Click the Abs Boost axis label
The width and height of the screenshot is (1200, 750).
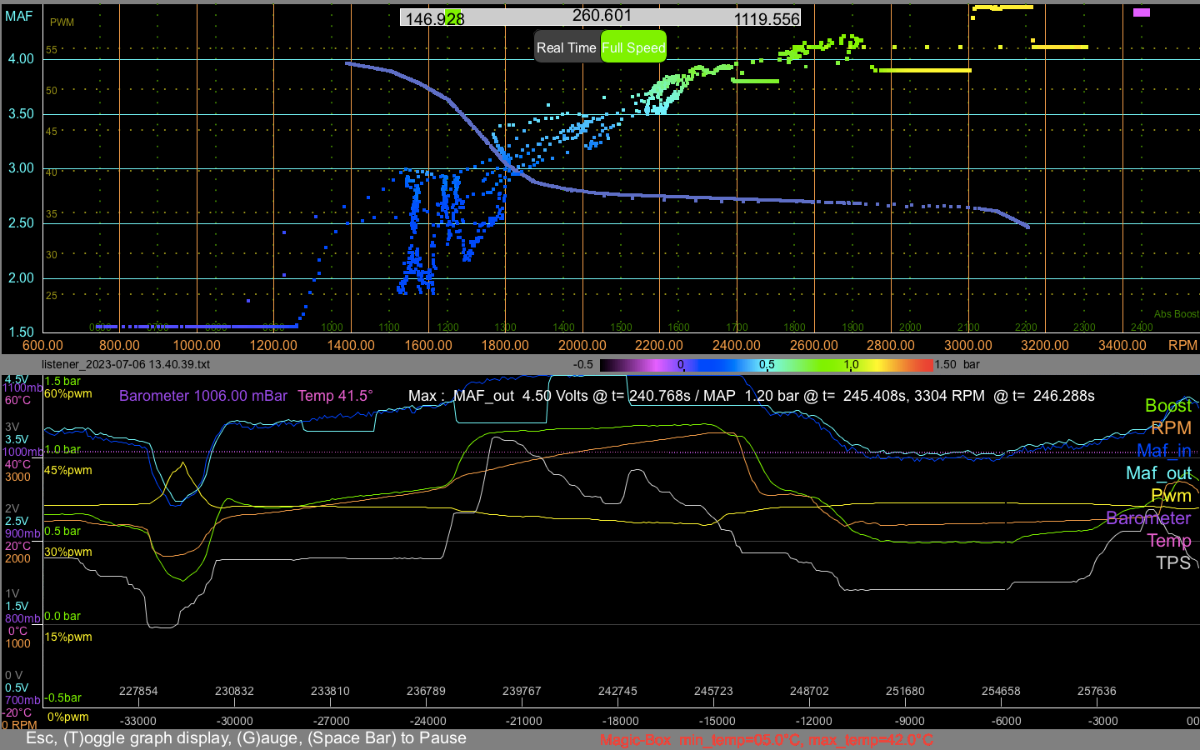(1176, 314)
